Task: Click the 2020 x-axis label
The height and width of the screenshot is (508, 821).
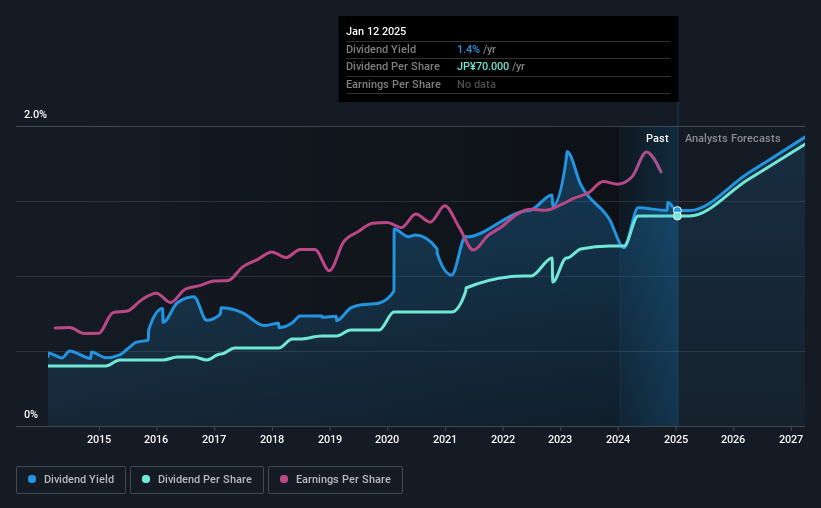Action: pos(387,439)
